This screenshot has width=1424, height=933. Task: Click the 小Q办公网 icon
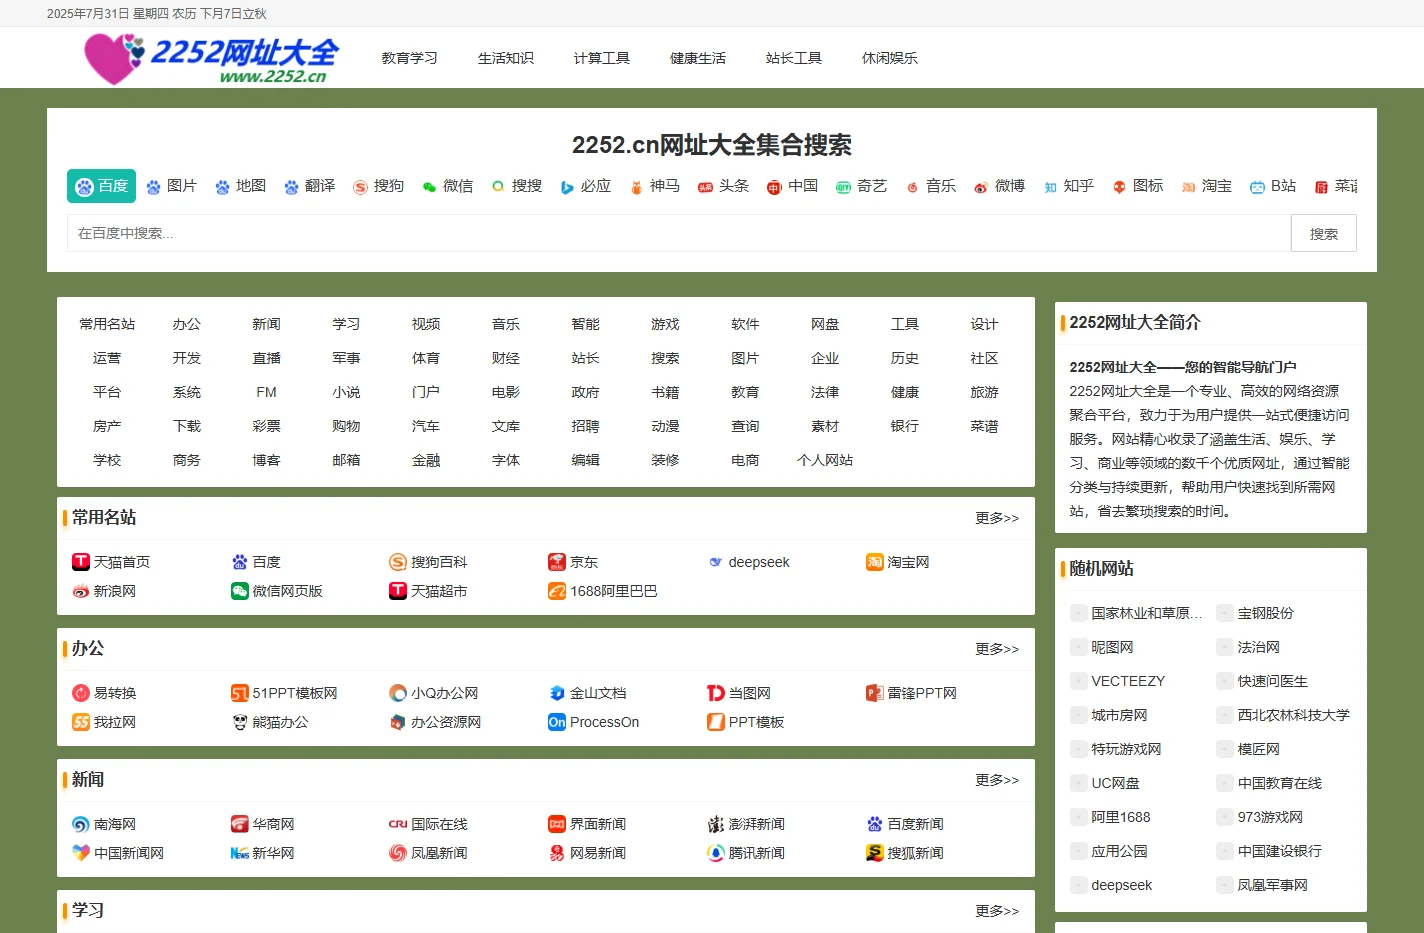pos(398,693)
